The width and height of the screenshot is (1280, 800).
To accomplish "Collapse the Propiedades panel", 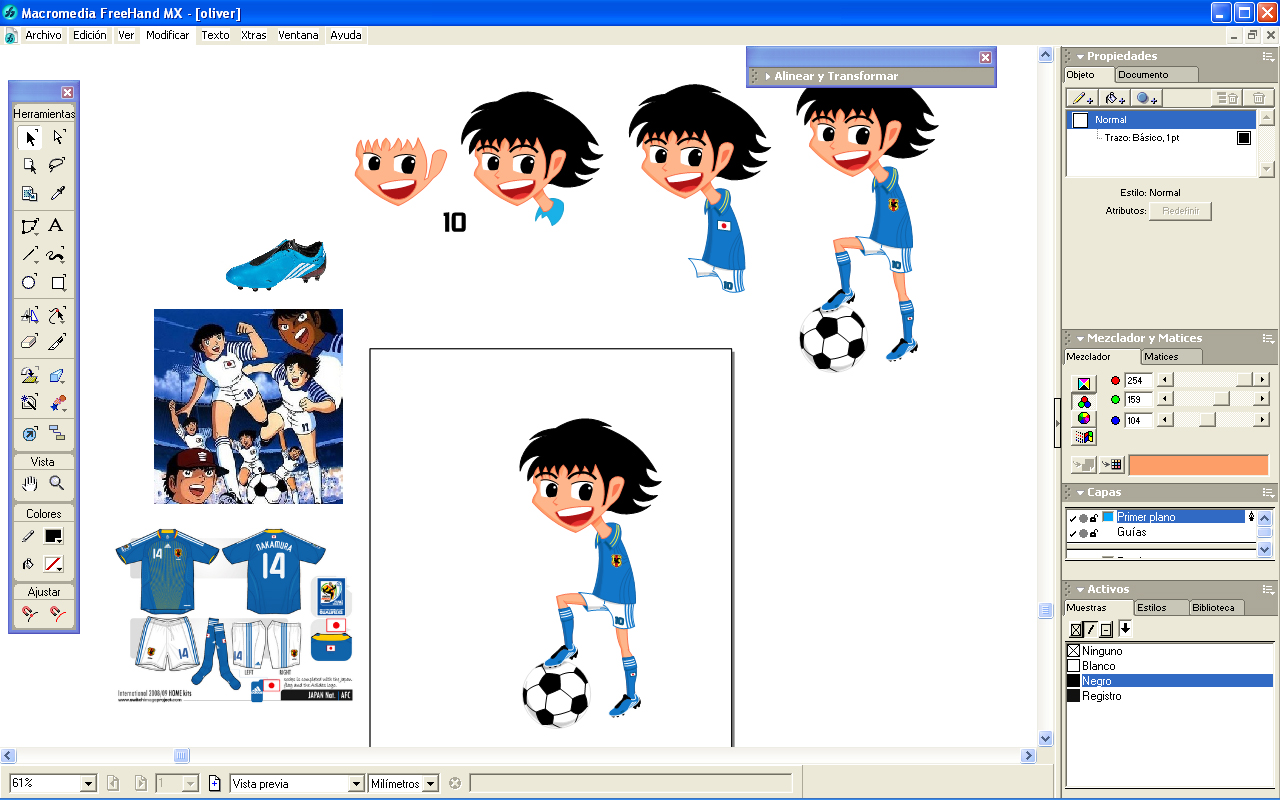I will coord(1080,57).
